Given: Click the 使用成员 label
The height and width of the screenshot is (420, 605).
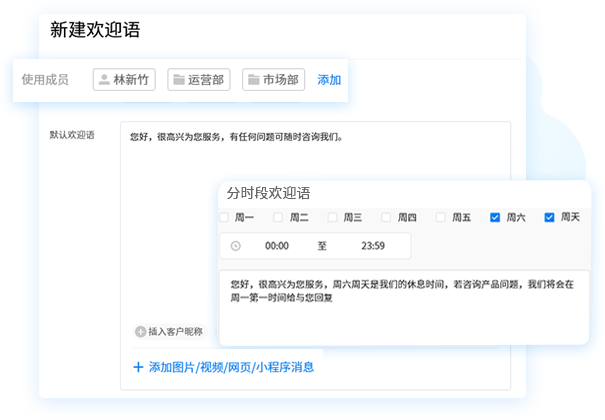Looking at the screenshot, I should pos(45,80).
